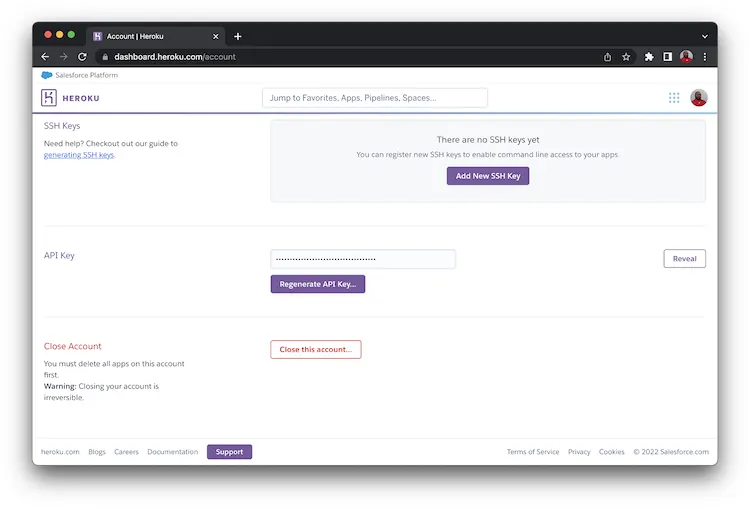Open Terms of Service link

(533, 452)
